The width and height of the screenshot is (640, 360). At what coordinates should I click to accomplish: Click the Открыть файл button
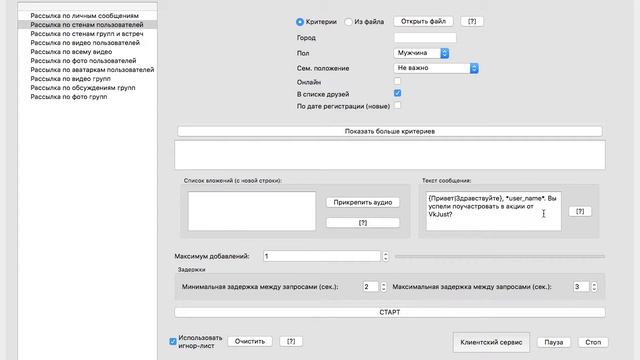[x=423, y=21]
